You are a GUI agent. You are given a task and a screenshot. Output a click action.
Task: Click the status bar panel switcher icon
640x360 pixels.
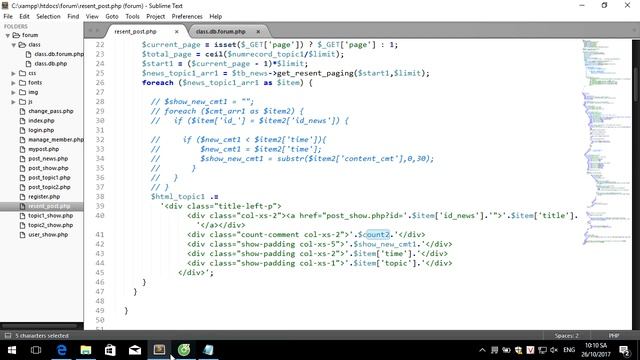pyautogui.click(x=8, y=336)
